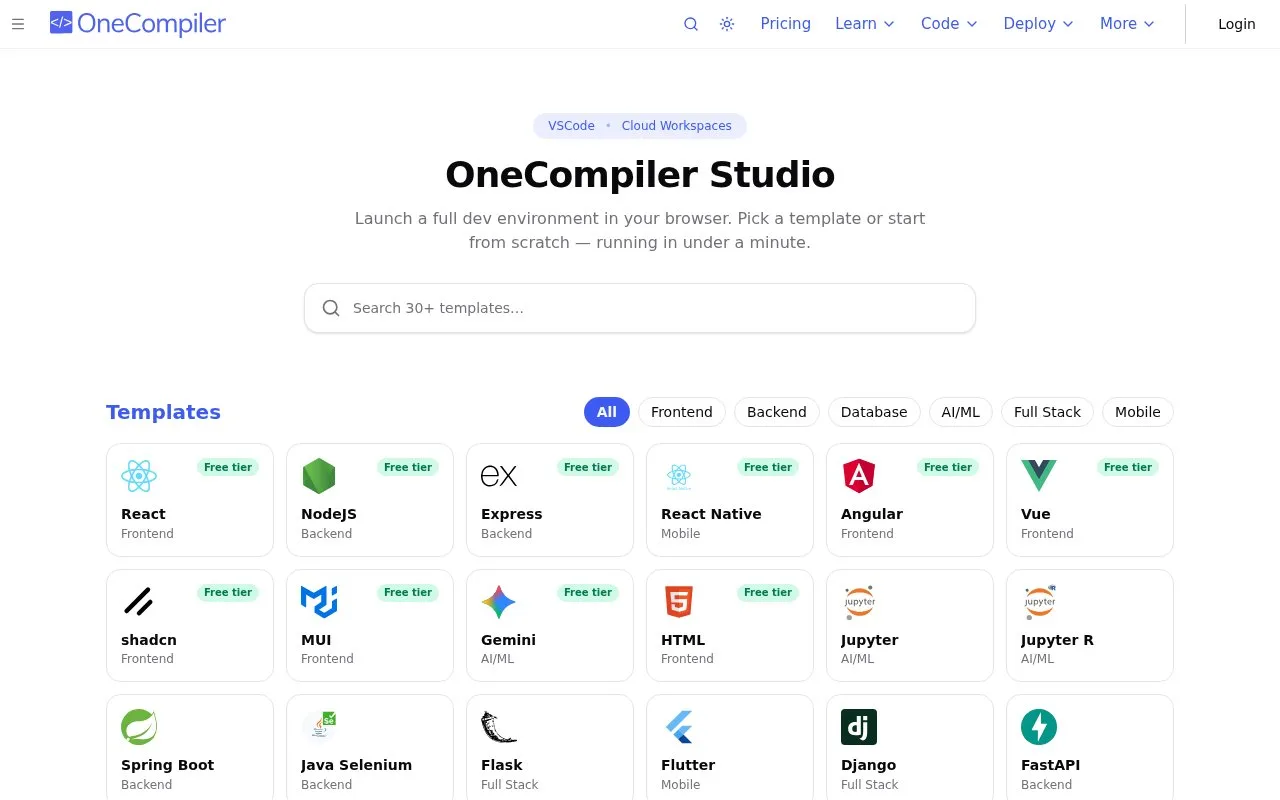Pick the HTML5 template icon

tap(679, 602)
